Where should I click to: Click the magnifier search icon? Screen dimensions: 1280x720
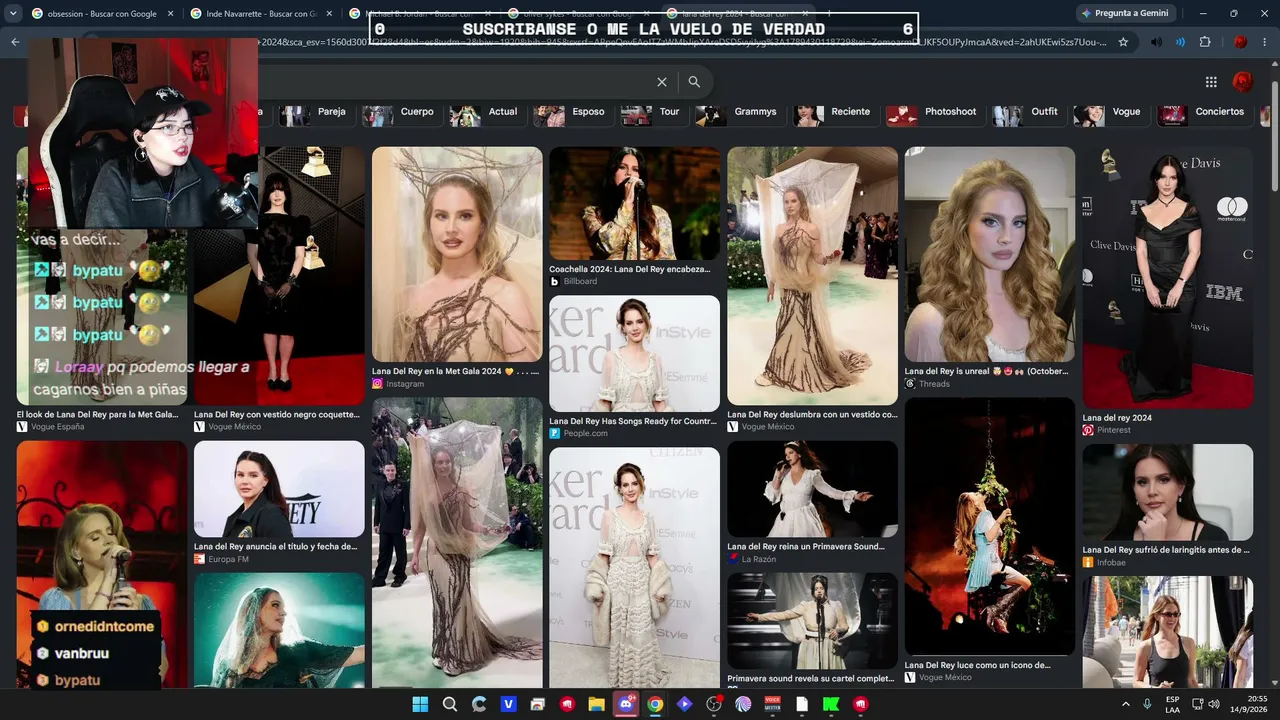coord(694,82)
